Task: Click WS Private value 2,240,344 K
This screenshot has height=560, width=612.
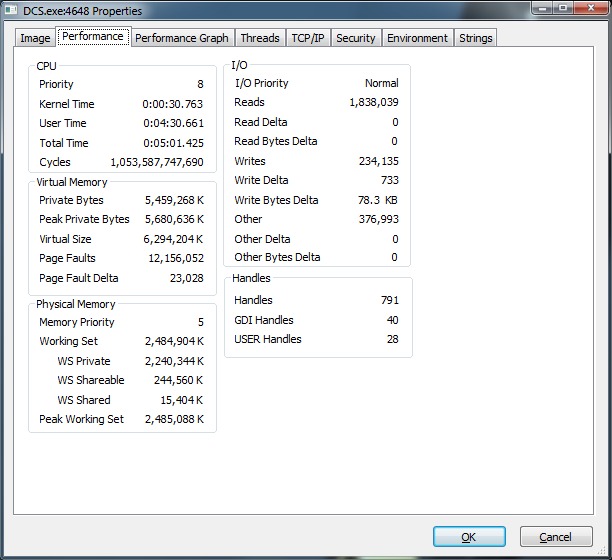Action: pos(174,361)
